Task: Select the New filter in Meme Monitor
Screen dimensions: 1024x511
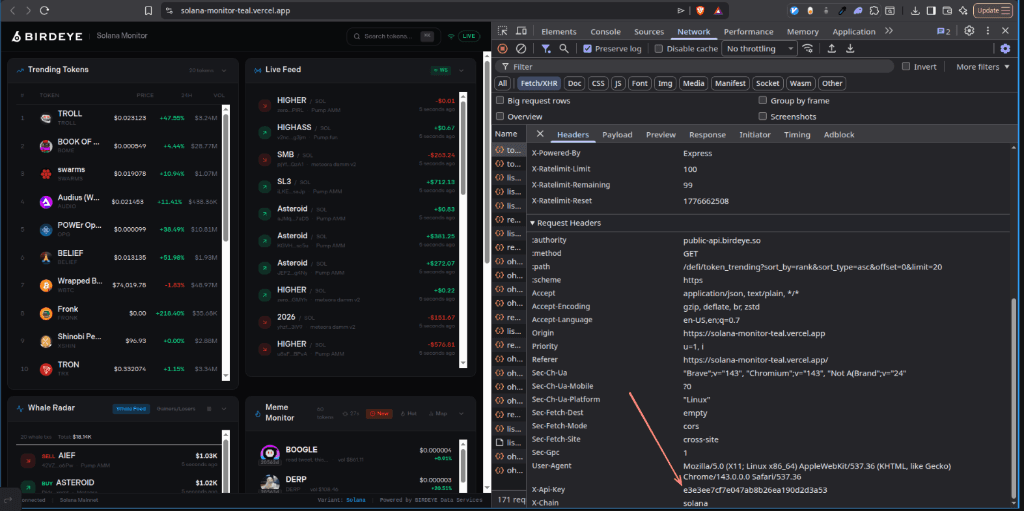Action: coord(379,414)
